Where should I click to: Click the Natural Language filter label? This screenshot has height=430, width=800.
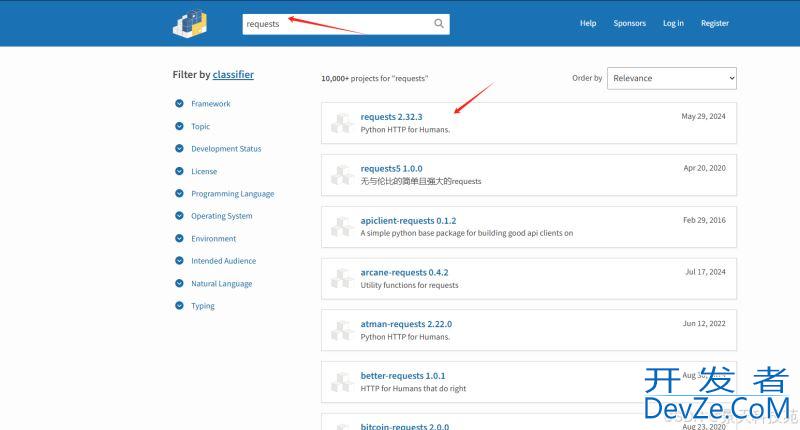coord(221,284)
